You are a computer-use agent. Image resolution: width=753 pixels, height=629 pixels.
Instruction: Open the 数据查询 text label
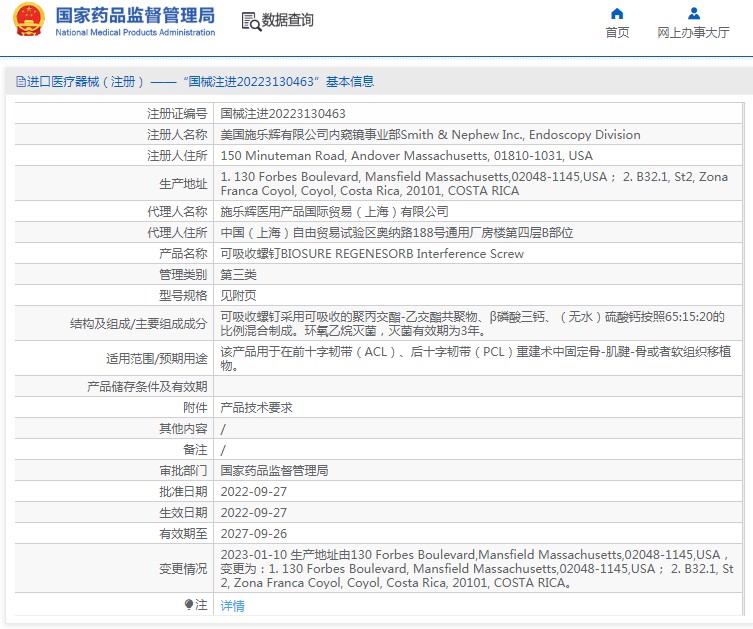[x=288, y=21]
